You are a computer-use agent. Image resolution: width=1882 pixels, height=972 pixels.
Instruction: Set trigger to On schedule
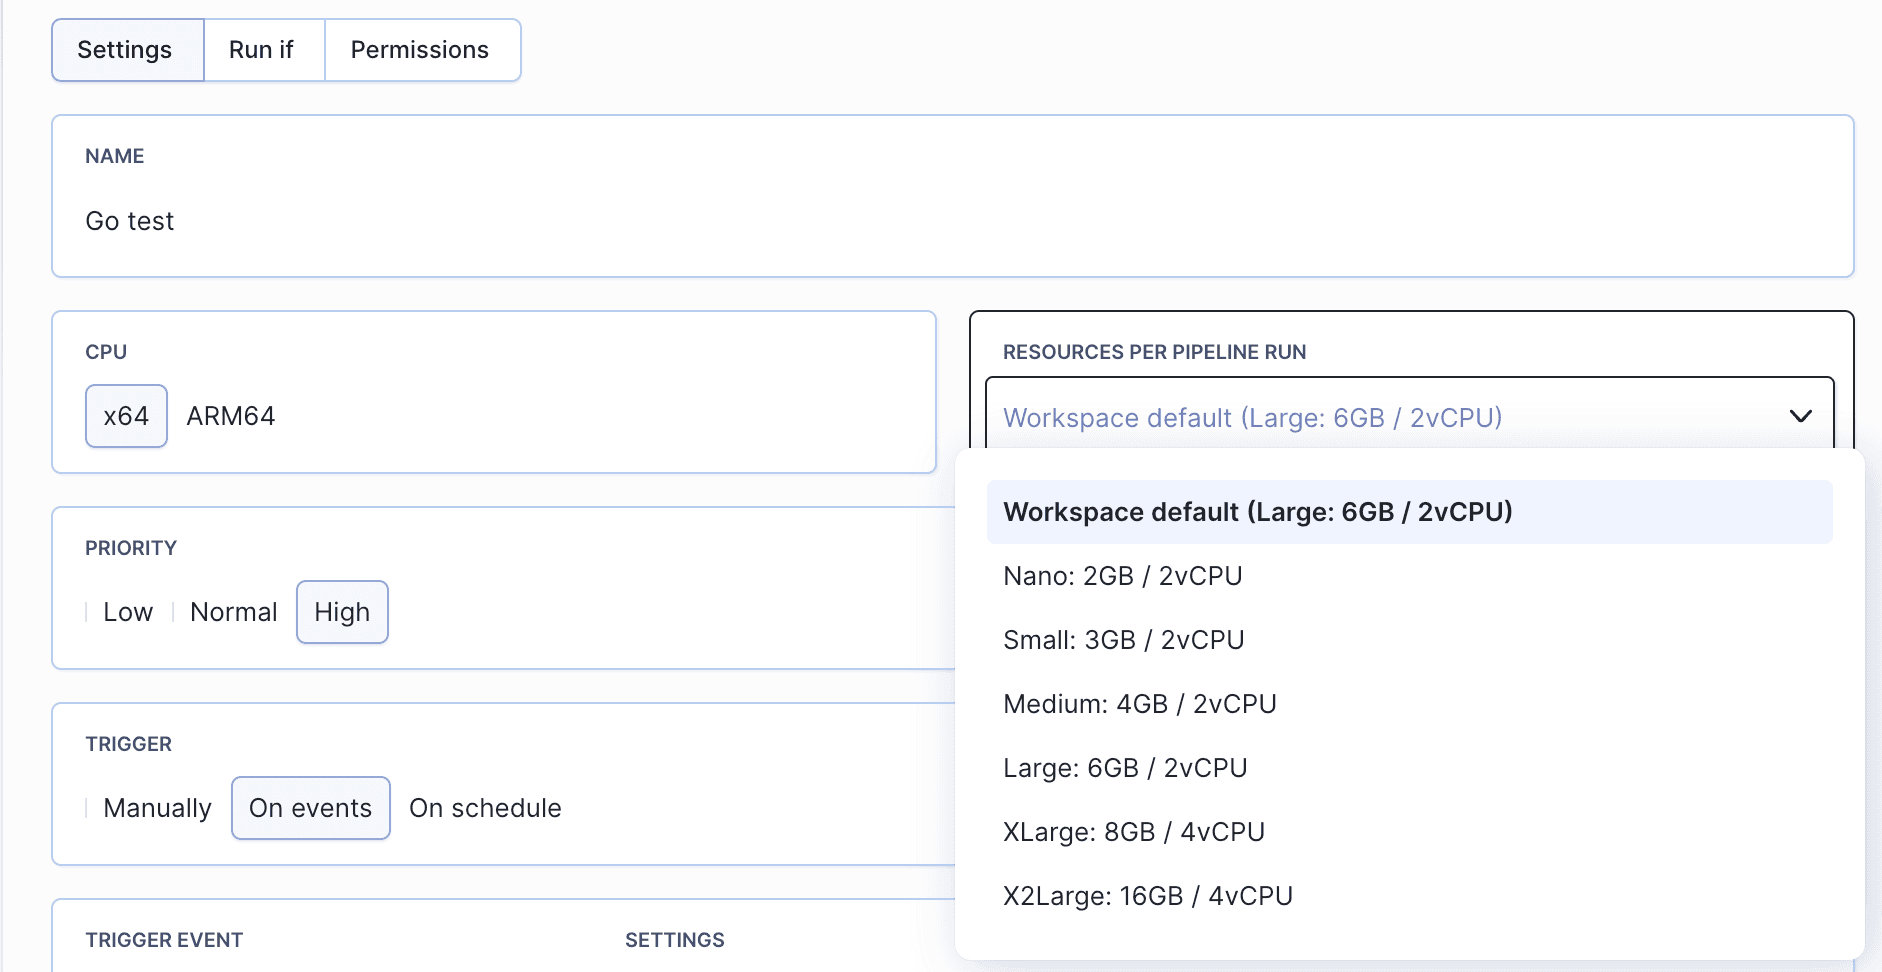click(485, 808)
